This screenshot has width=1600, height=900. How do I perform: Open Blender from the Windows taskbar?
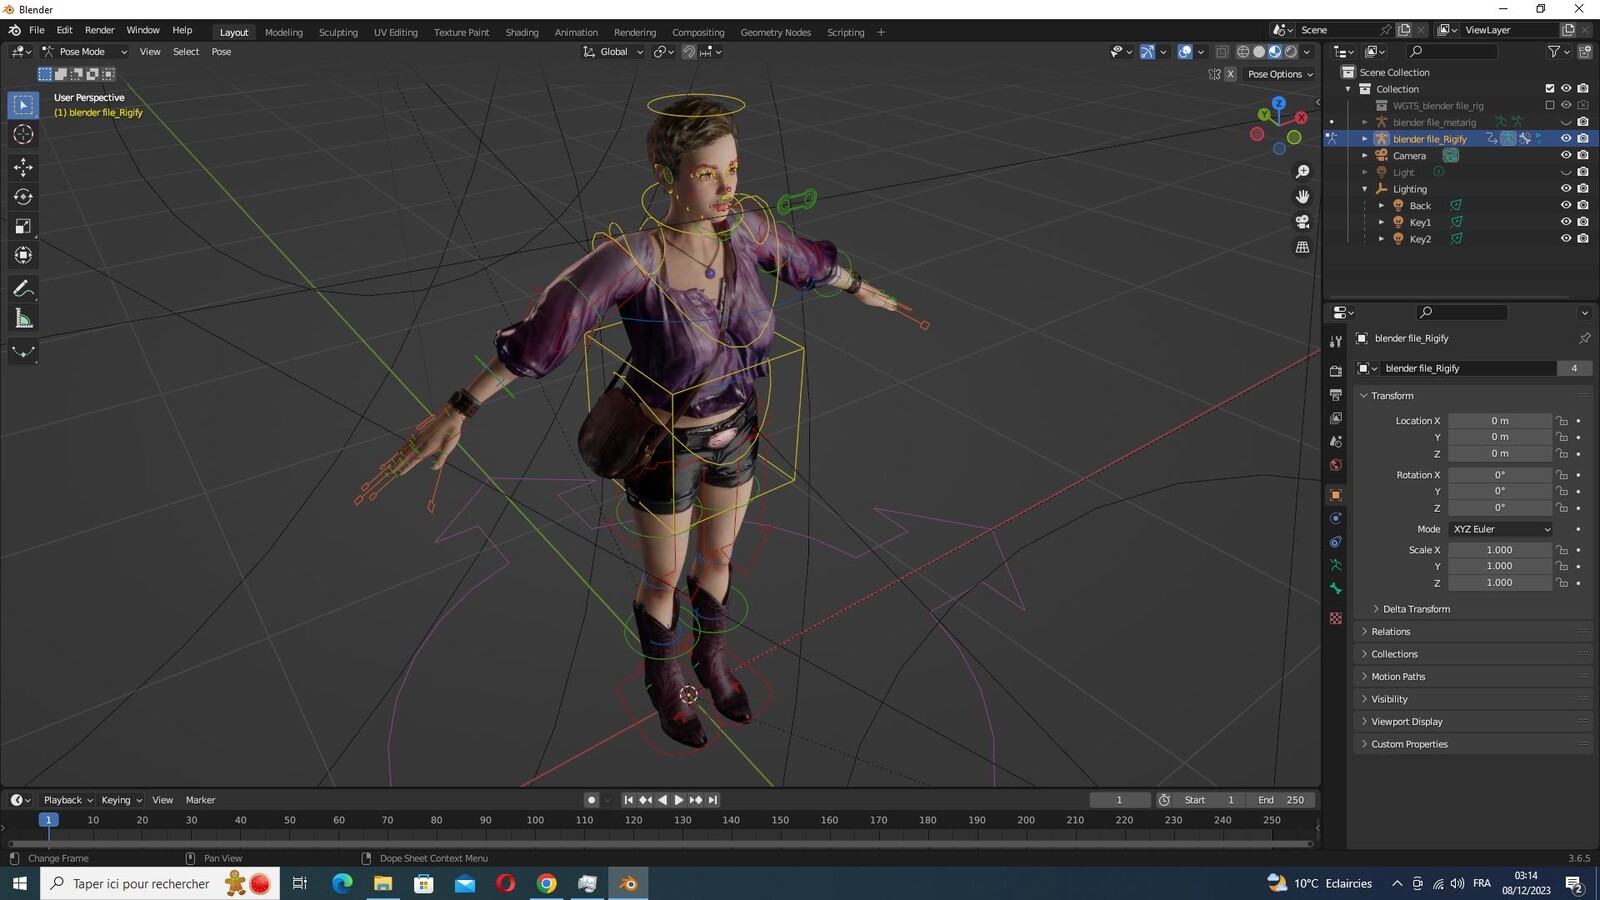point(628,883)
